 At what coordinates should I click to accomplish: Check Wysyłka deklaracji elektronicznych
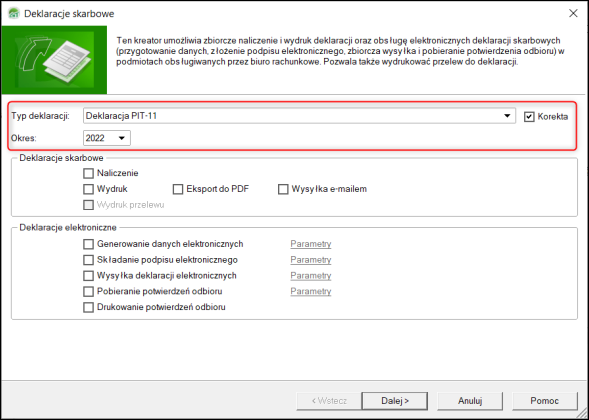[88, 276]
